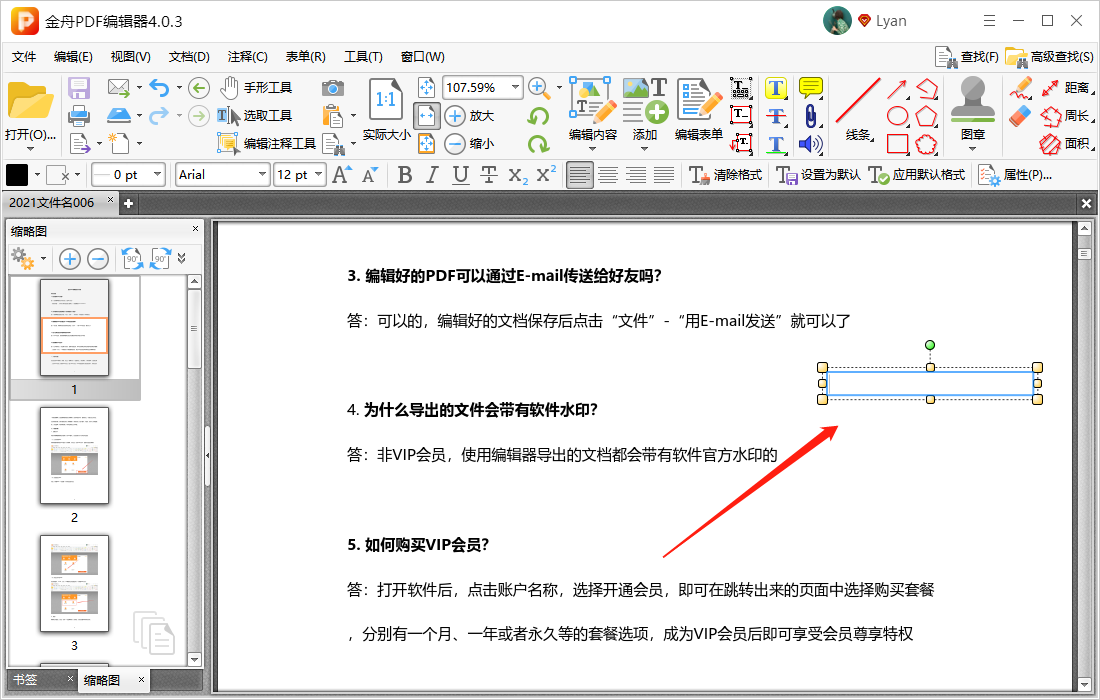Select the highlight text yellow T tool
This screenshot has height=700, width=1100.
(x=775, y=88)
